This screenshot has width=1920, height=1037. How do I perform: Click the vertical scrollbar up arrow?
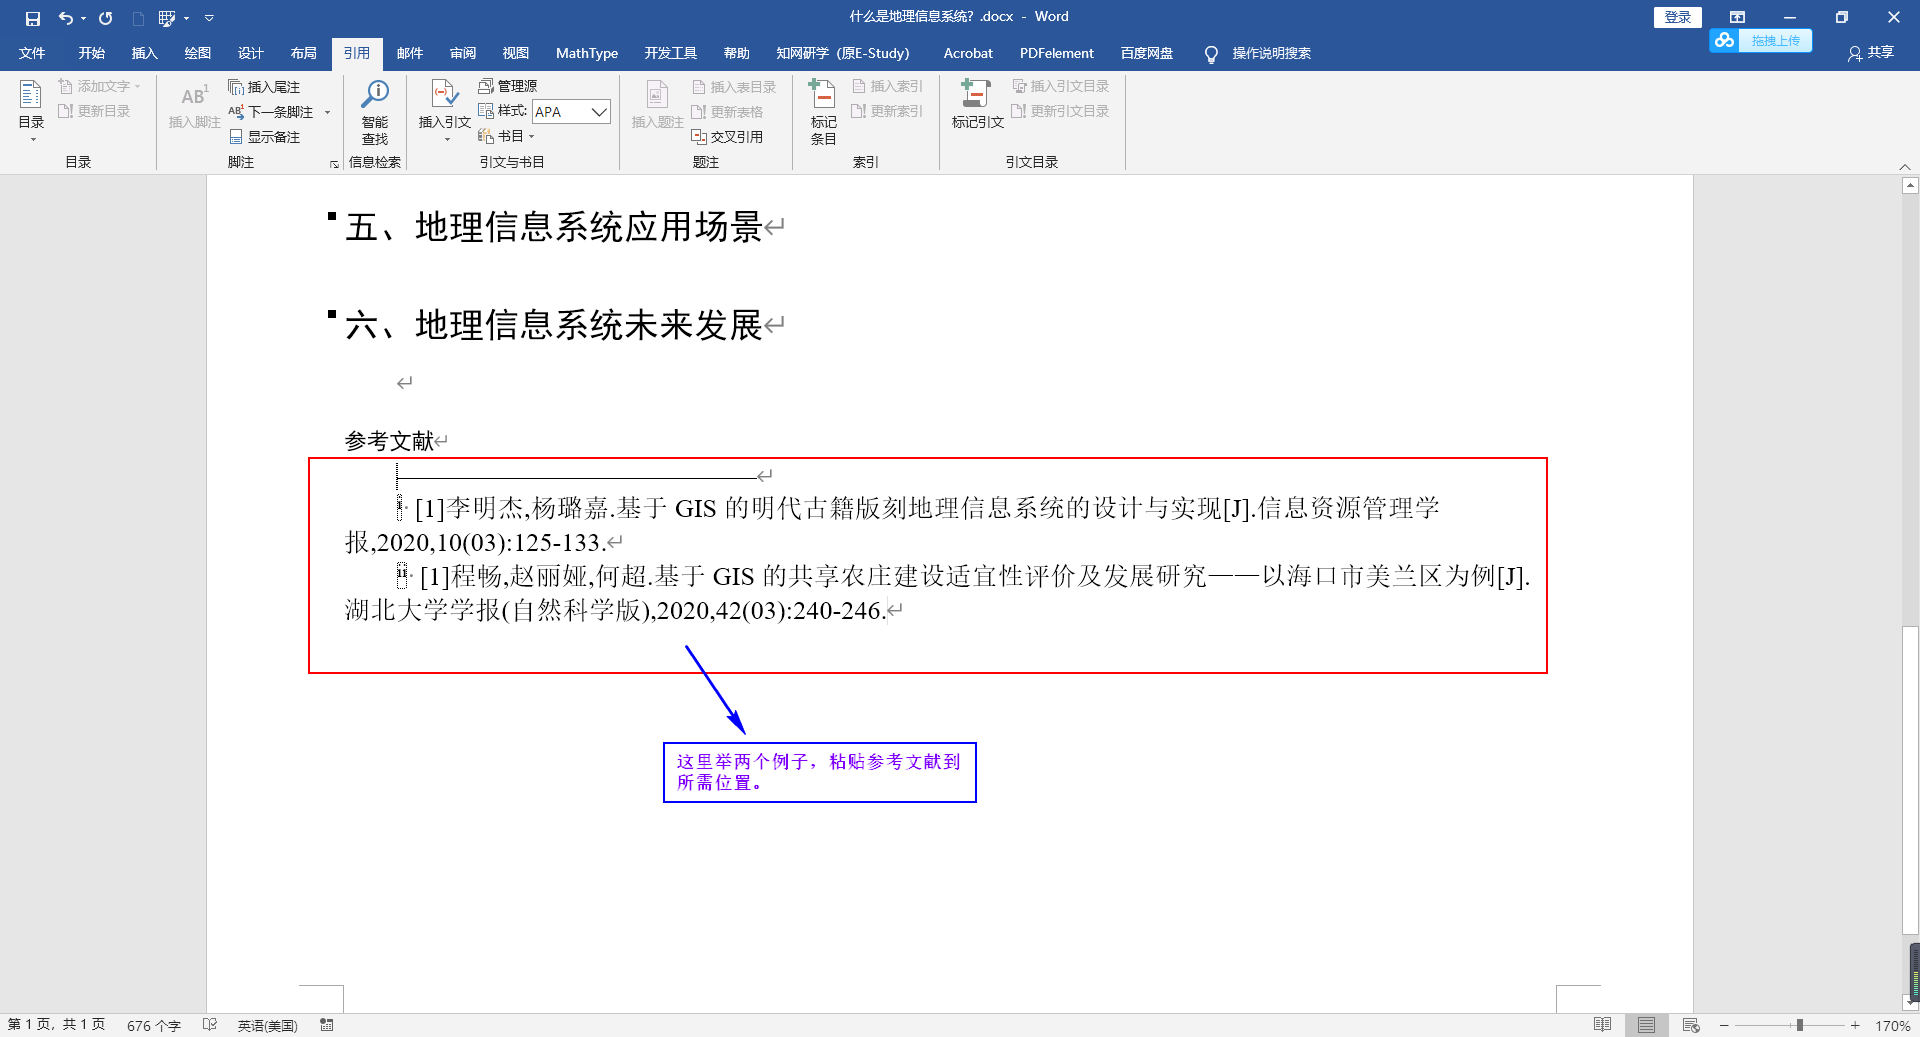(x=1910, y=185)
